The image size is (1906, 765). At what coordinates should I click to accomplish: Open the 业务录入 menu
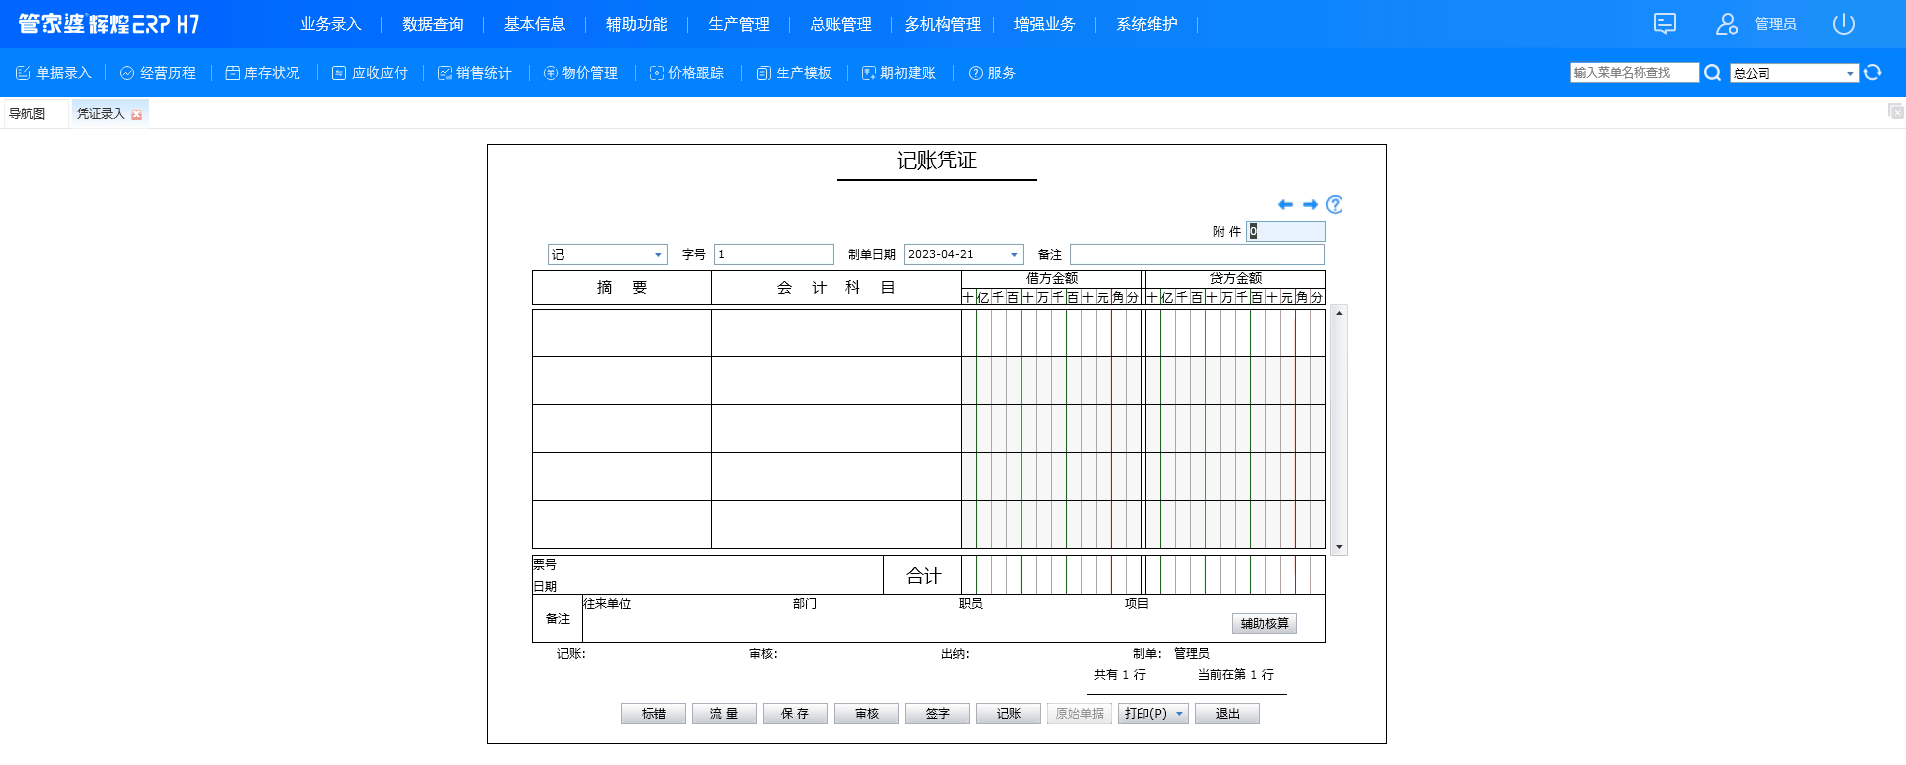click(x=331, y=24)
